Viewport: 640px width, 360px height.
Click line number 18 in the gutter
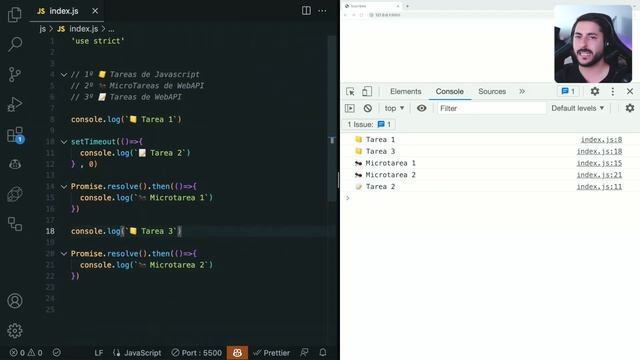pyautogui.click(x=50, y=231)
